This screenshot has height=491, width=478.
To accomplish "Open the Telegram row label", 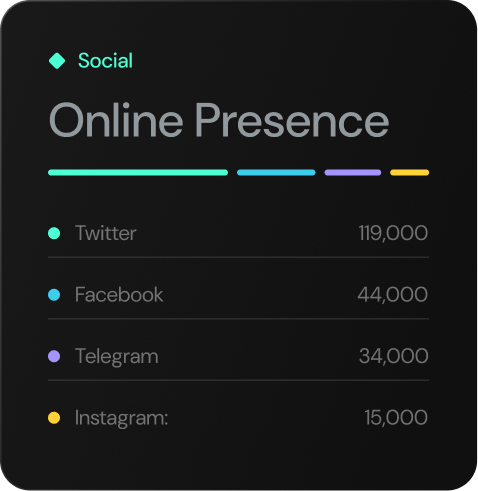I will [117, 357].
